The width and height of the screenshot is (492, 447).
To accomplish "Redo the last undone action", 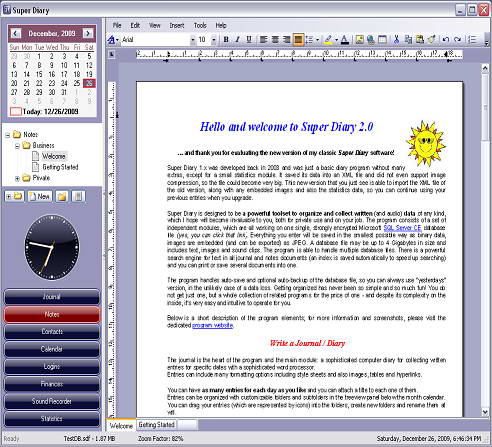I will coord(457,40).
